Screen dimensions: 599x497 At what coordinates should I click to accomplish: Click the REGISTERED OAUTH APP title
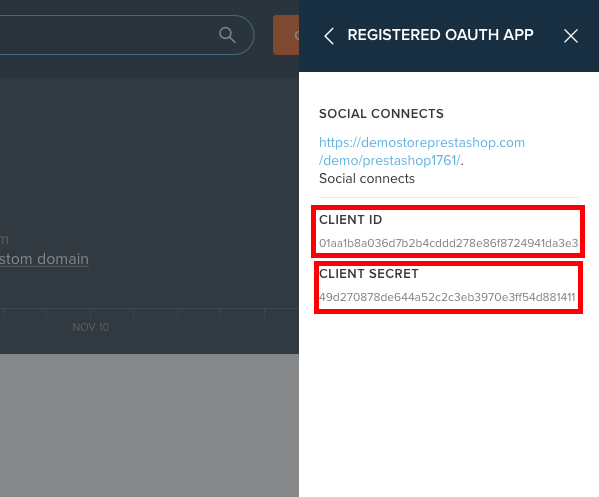point(440,35)
